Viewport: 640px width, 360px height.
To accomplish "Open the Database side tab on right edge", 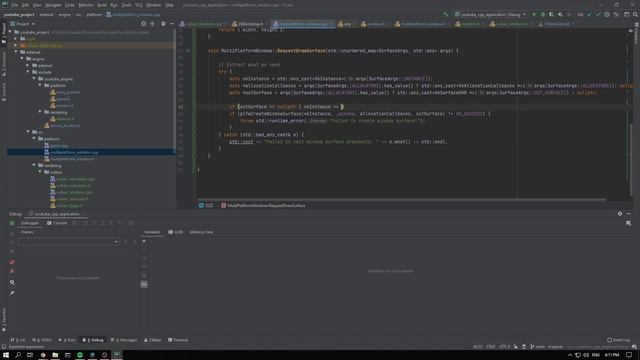I will pos(636,34).
